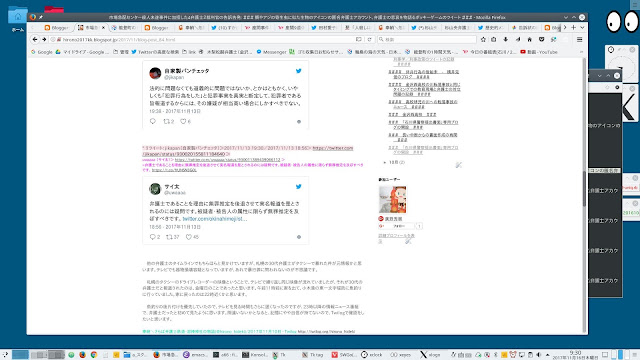Click the volume icon in the system tray
640x360 pixels.
538,355
